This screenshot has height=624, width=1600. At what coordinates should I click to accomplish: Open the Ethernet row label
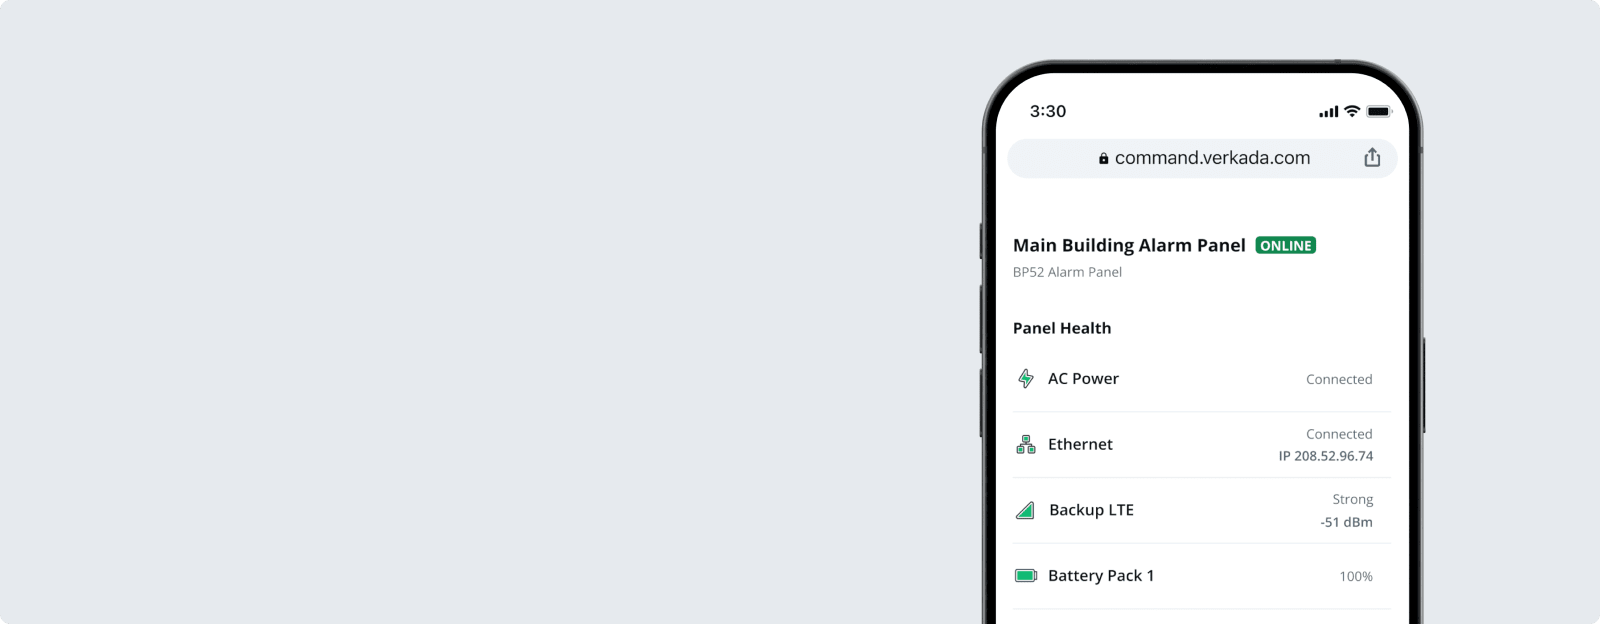point(1080,444)
